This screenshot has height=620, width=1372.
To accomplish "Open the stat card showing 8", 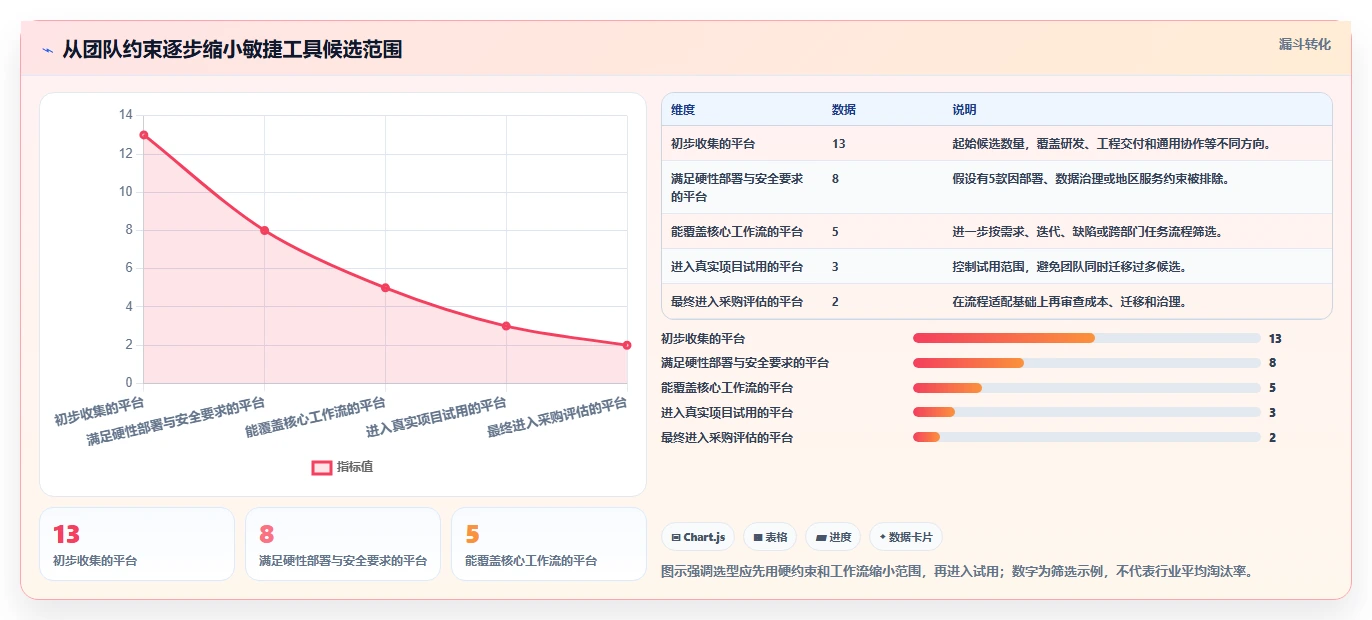I will (x=343, y=544).
